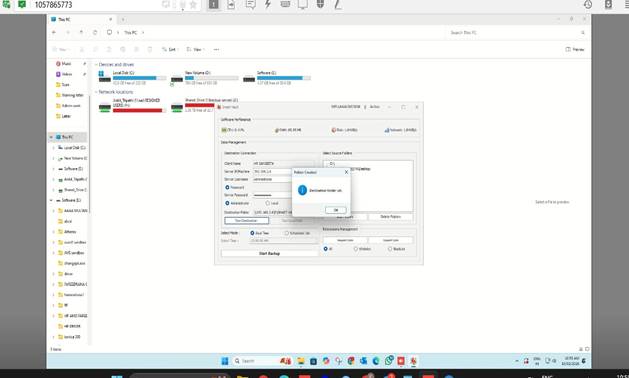This screenshot has height=378, width=629.
Task: Click the remote-session lightning actions icon
Action: tap(268, 4)
